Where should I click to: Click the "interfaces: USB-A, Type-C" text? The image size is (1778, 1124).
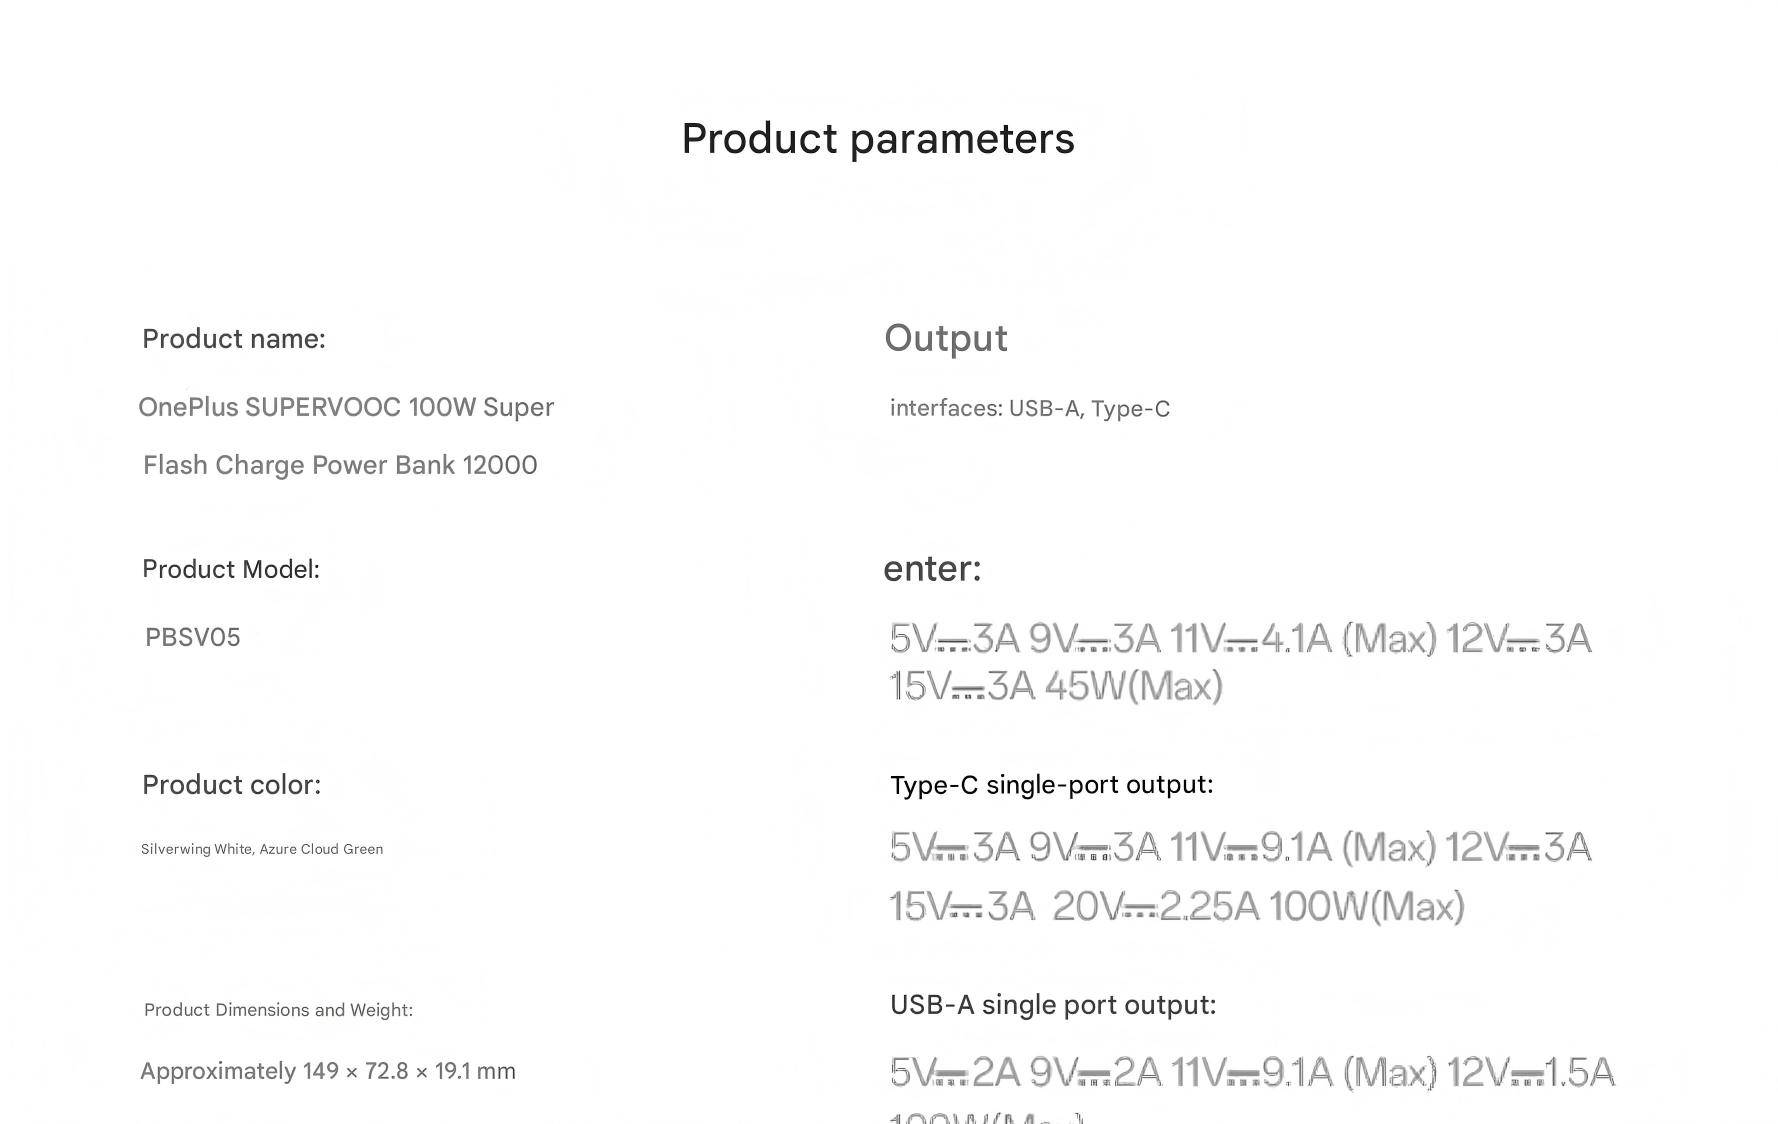click(x=1030, y=408)
